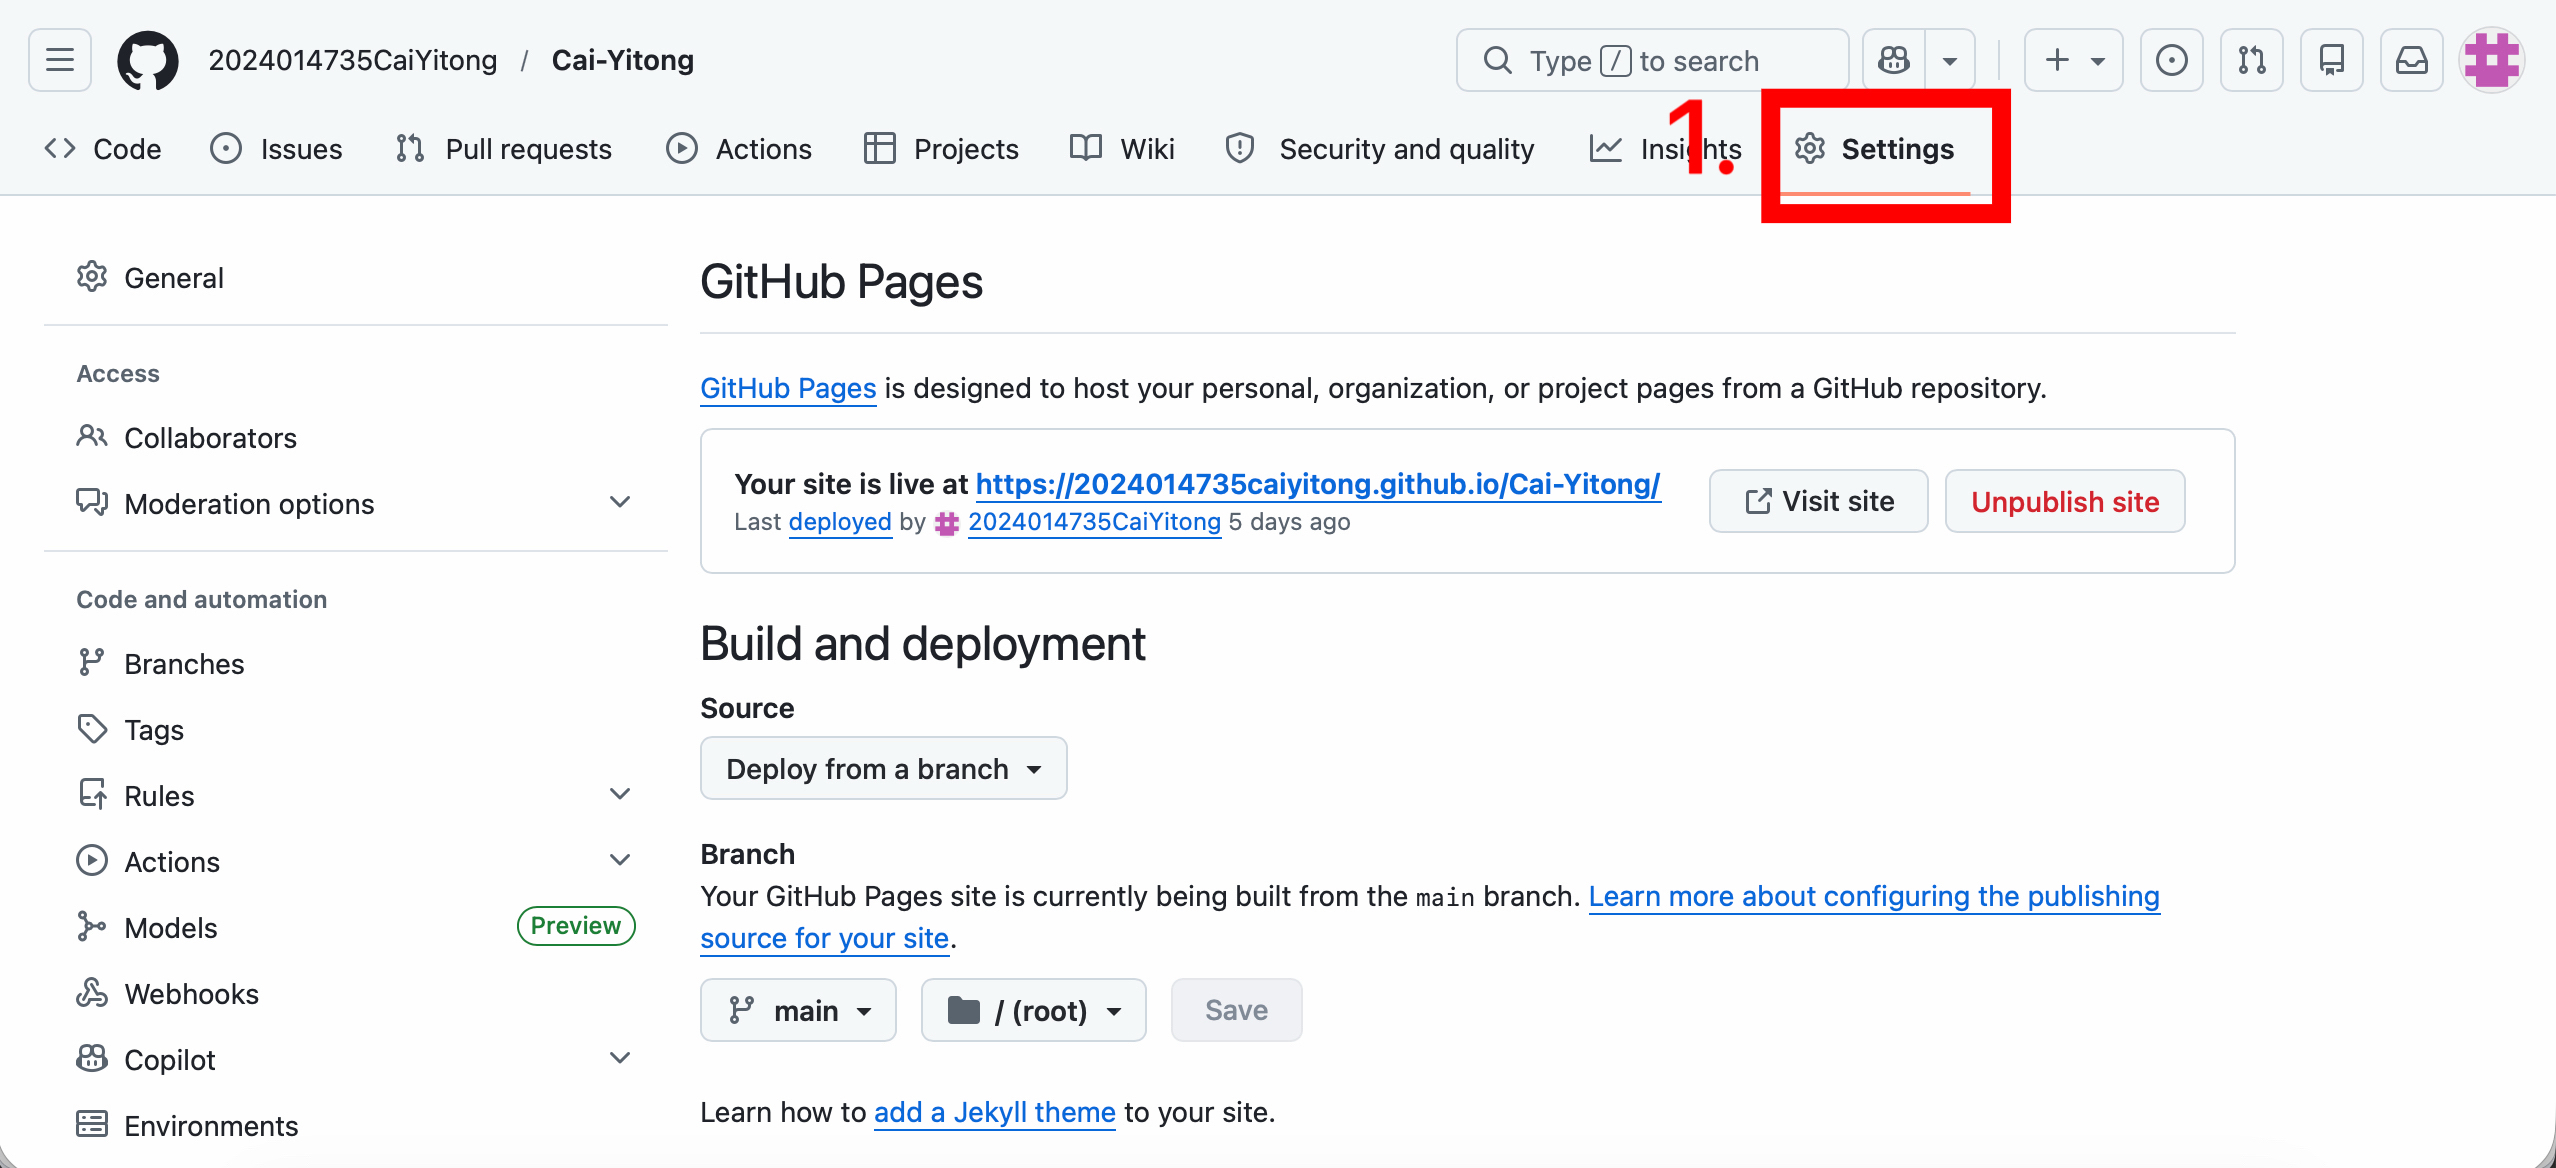Open the GitHub Pages documentation link

click(788, 388)
